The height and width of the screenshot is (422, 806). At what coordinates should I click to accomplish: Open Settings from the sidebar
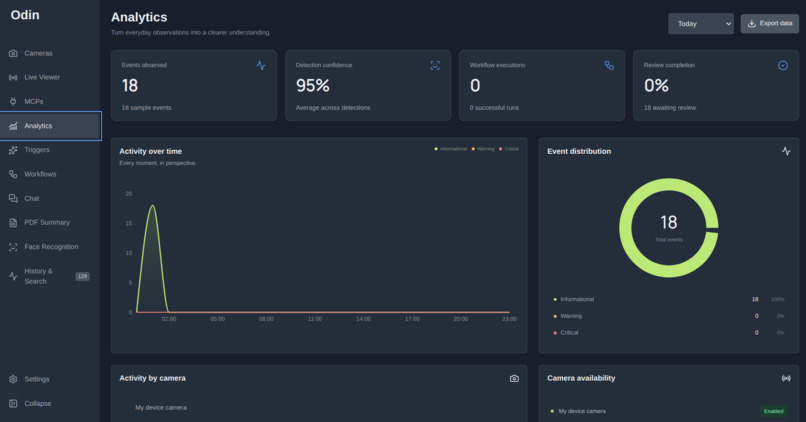coord(50,379)
